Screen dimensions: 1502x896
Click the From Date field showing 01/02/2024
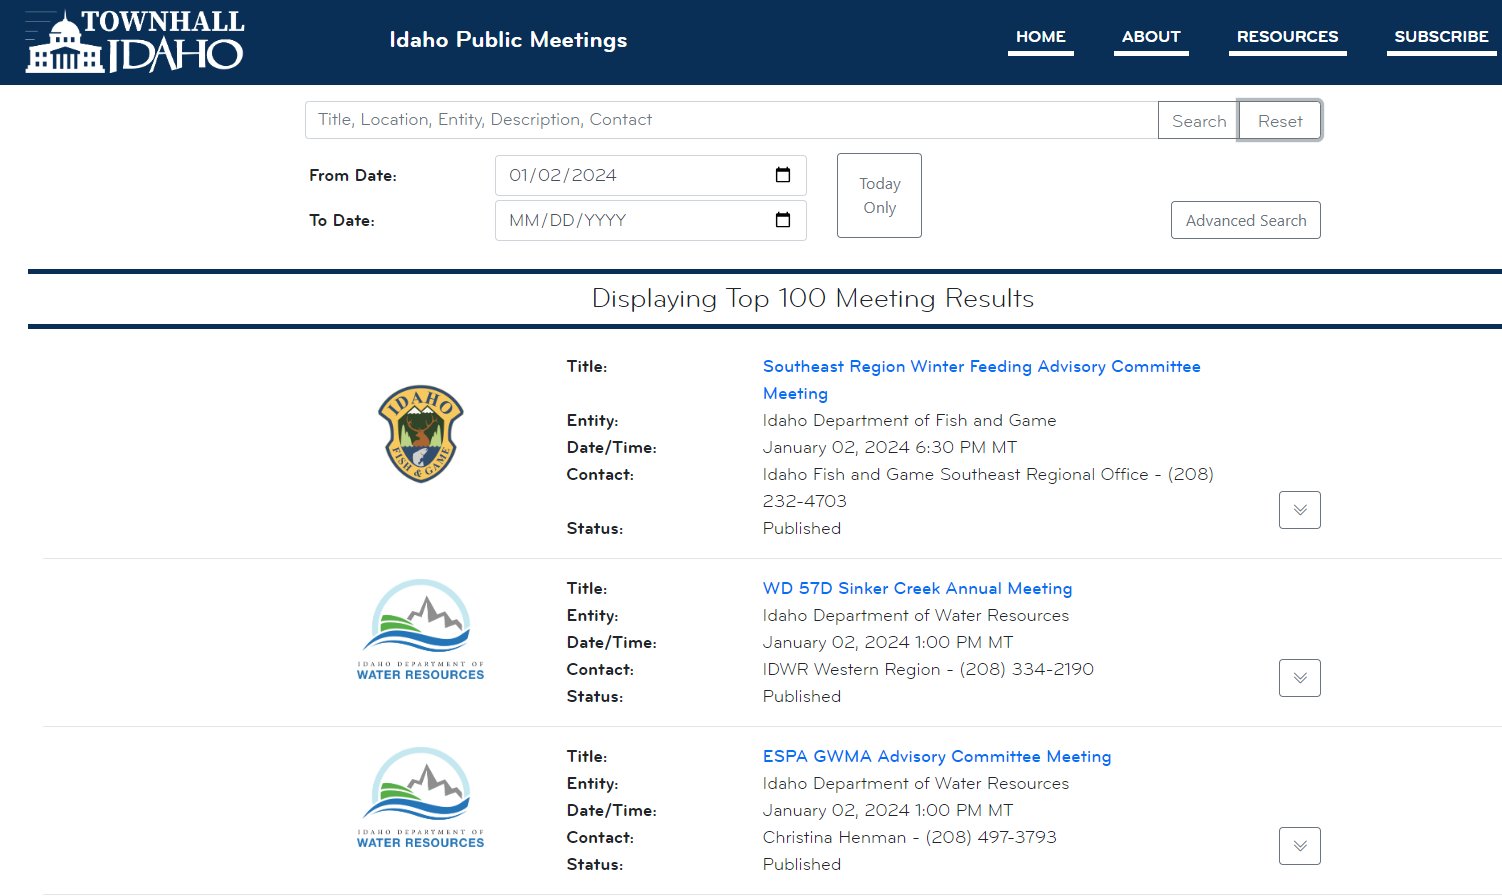click(x=651, y=176)
